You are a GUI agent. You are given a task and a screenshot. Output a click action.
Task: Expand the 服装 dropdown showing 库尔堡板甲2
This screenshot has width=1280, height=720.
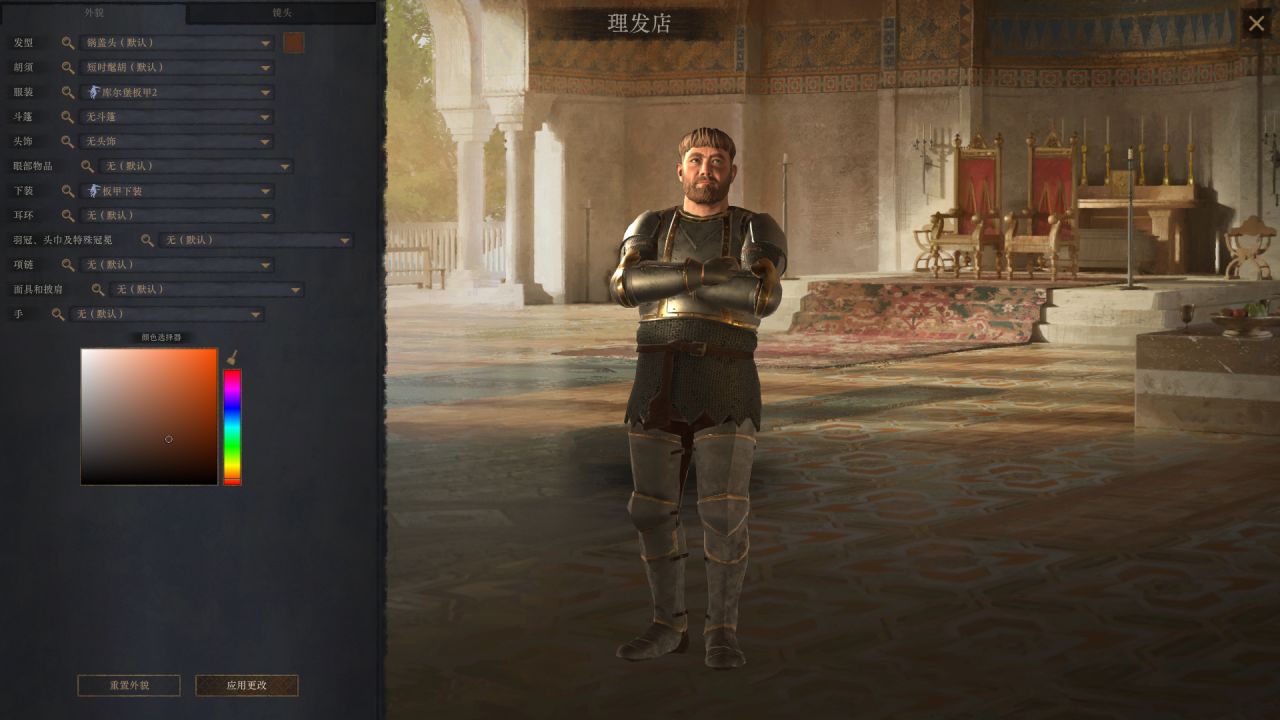click(177, 92)
